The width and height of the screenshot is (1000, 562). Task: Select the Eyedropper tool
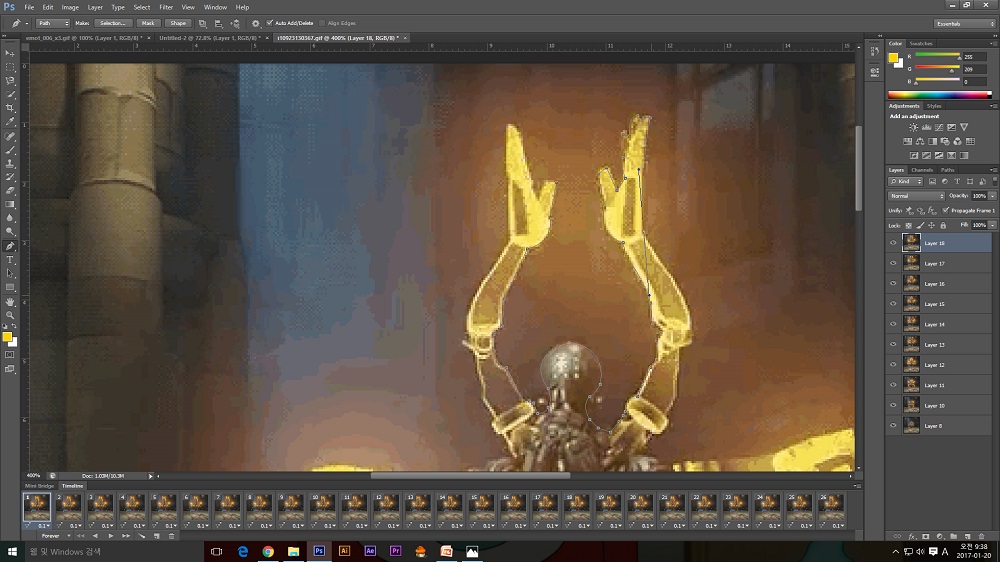(10, 122)
